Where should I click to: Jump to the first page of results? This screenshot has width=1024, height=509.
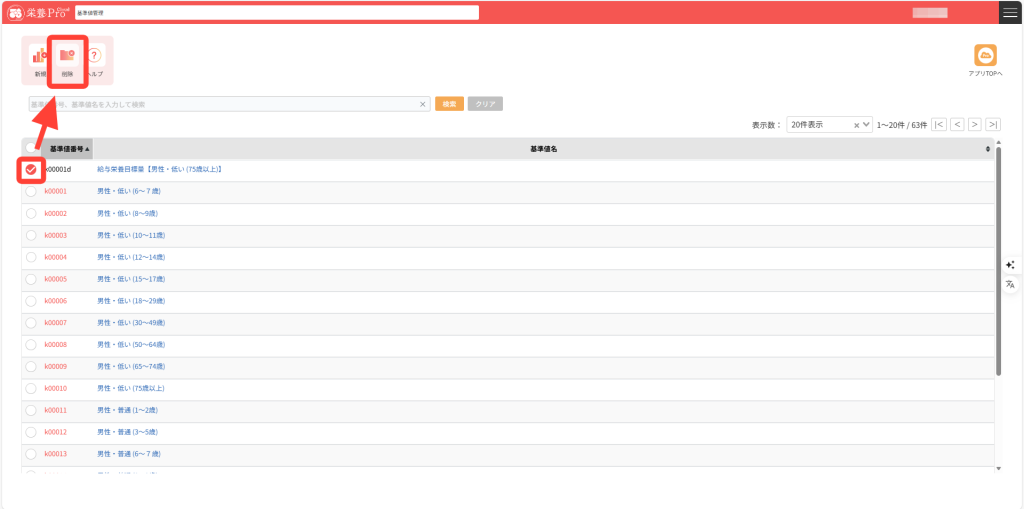point(939,125)
